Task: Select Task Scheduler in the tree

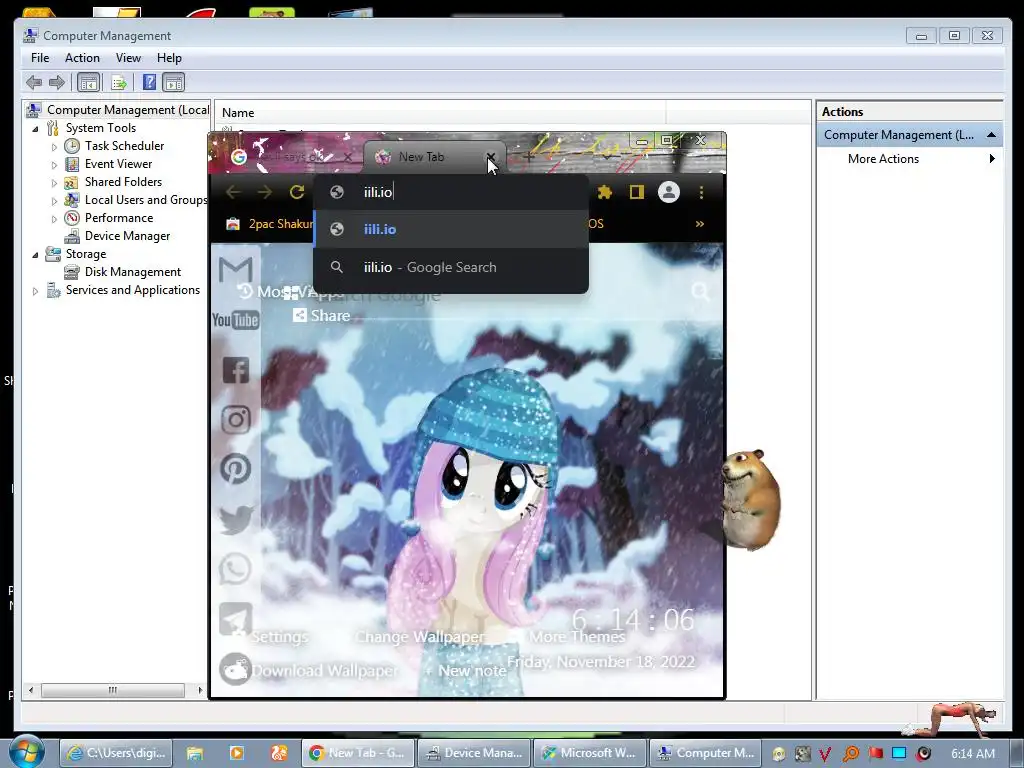Action: click(124, 146)
